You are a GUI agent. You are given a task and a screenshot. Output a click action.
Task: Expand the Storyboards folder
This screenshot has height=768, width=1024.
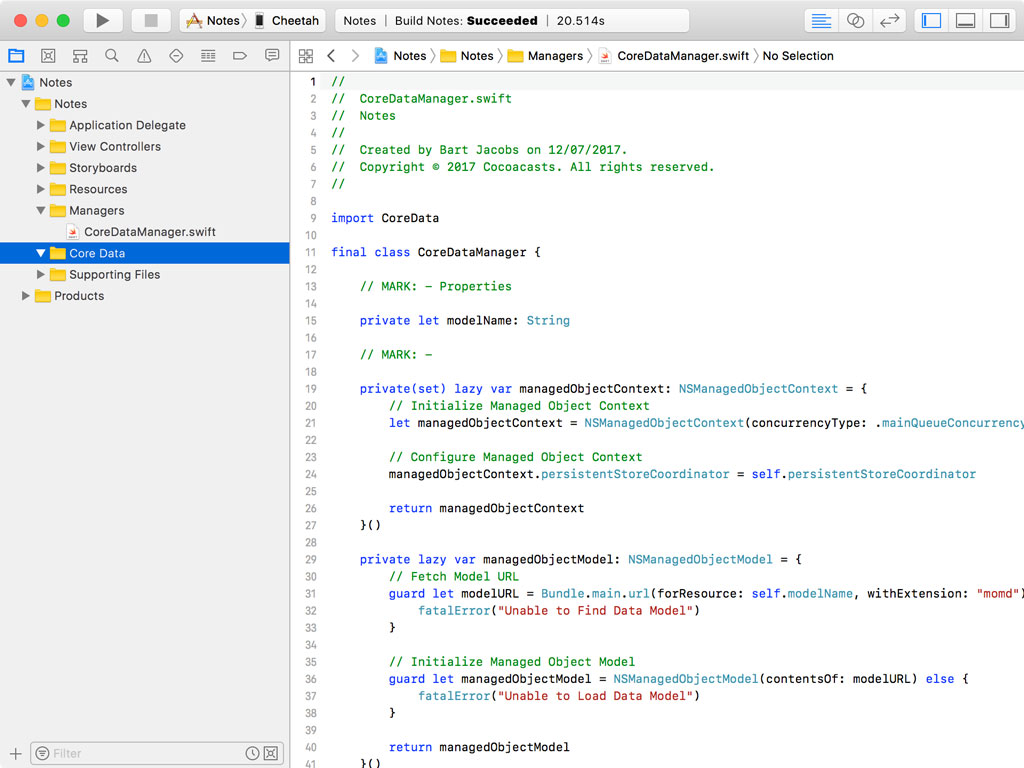41,168
